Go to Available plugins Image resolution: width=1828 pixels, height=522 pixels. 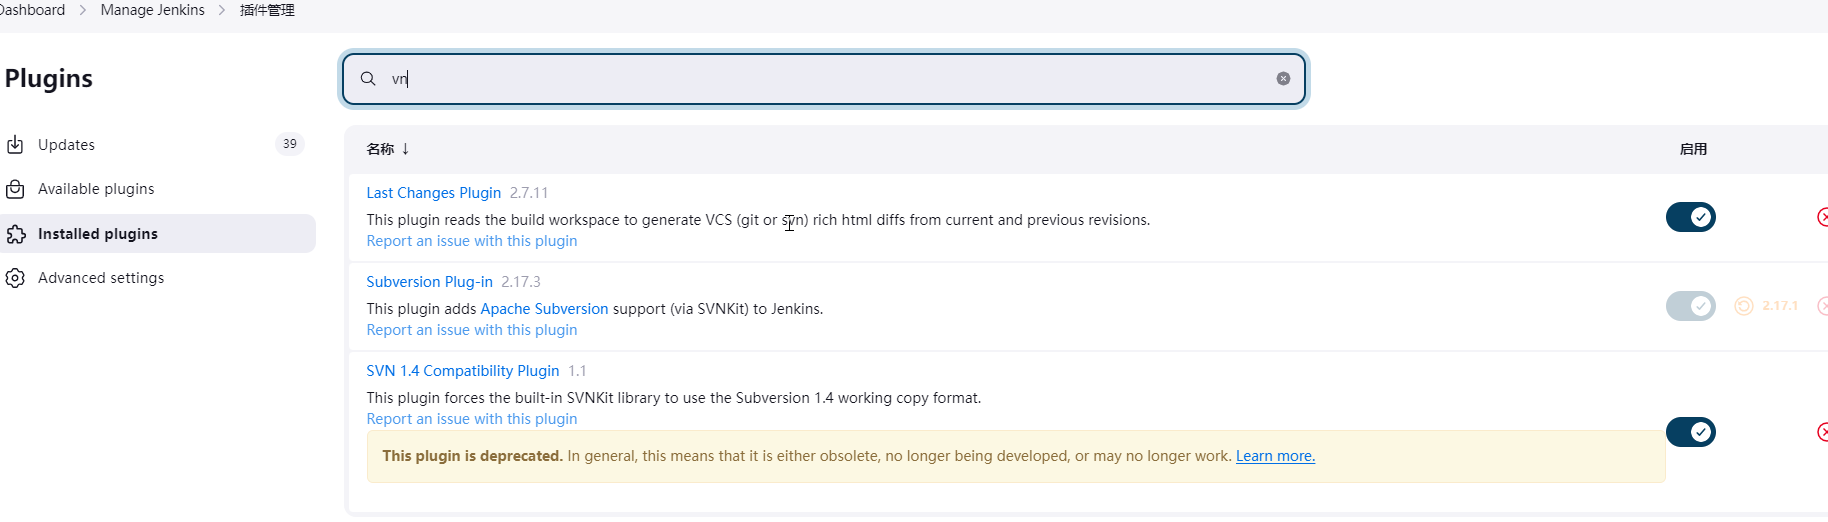pyautogui.click(x=96, y=189)
